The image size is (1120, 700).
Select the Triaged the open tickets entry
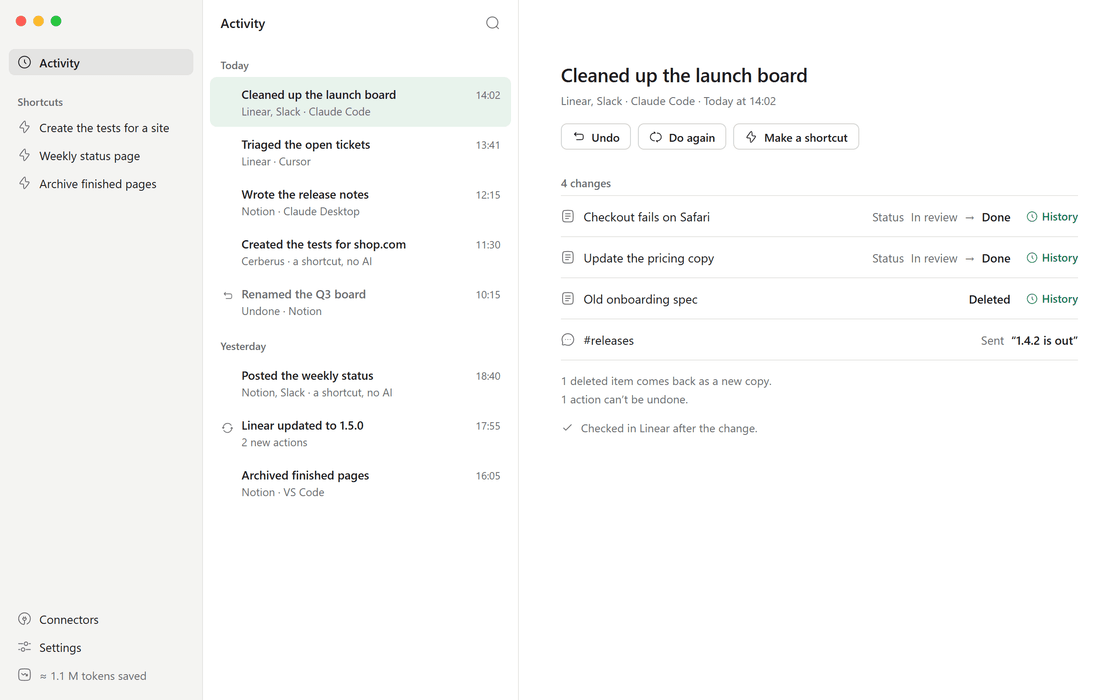click(x=360, y=152)
